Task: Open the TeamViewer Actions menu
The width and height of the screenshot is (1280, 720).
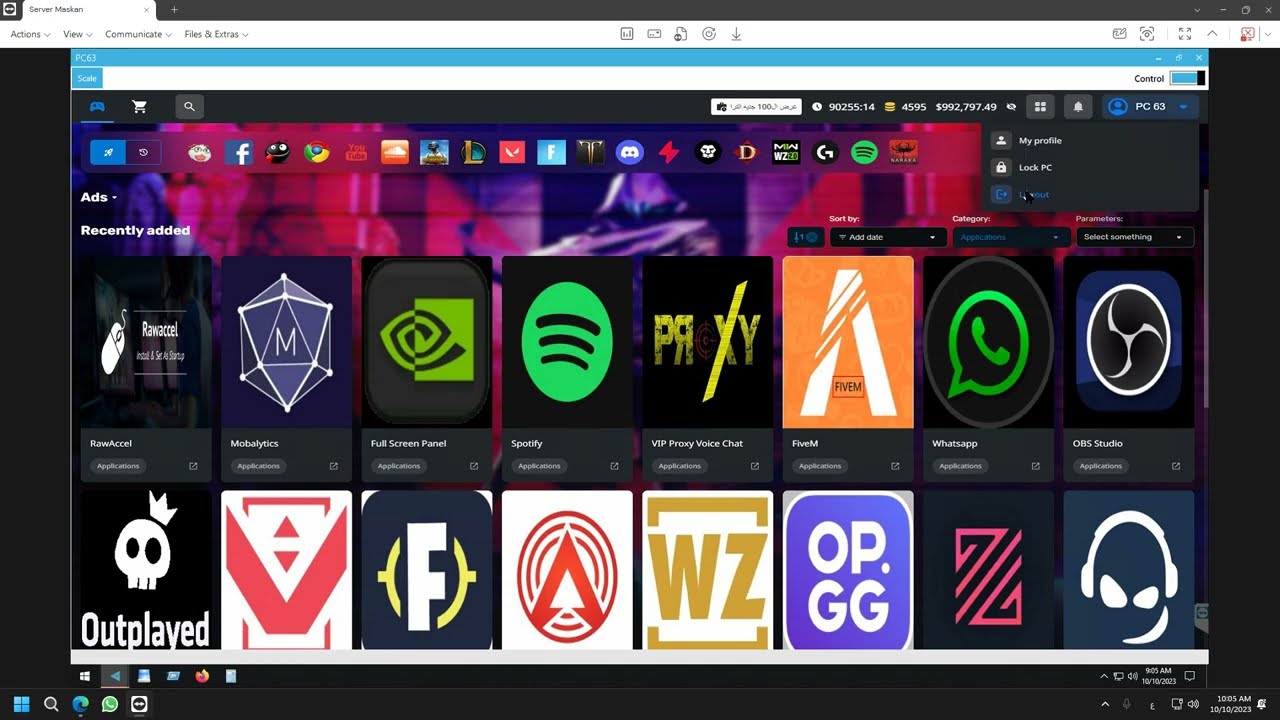Action: click(30, 34)
